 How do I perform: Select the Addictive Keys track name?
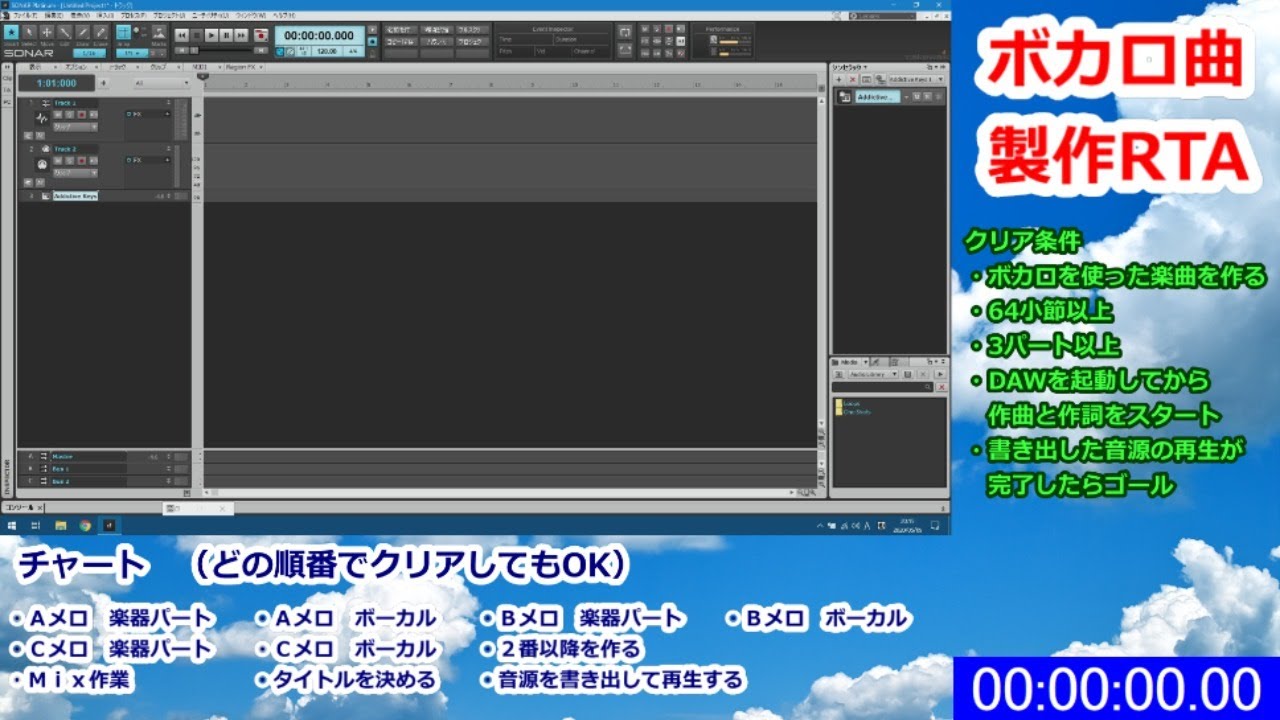point(75,196)
